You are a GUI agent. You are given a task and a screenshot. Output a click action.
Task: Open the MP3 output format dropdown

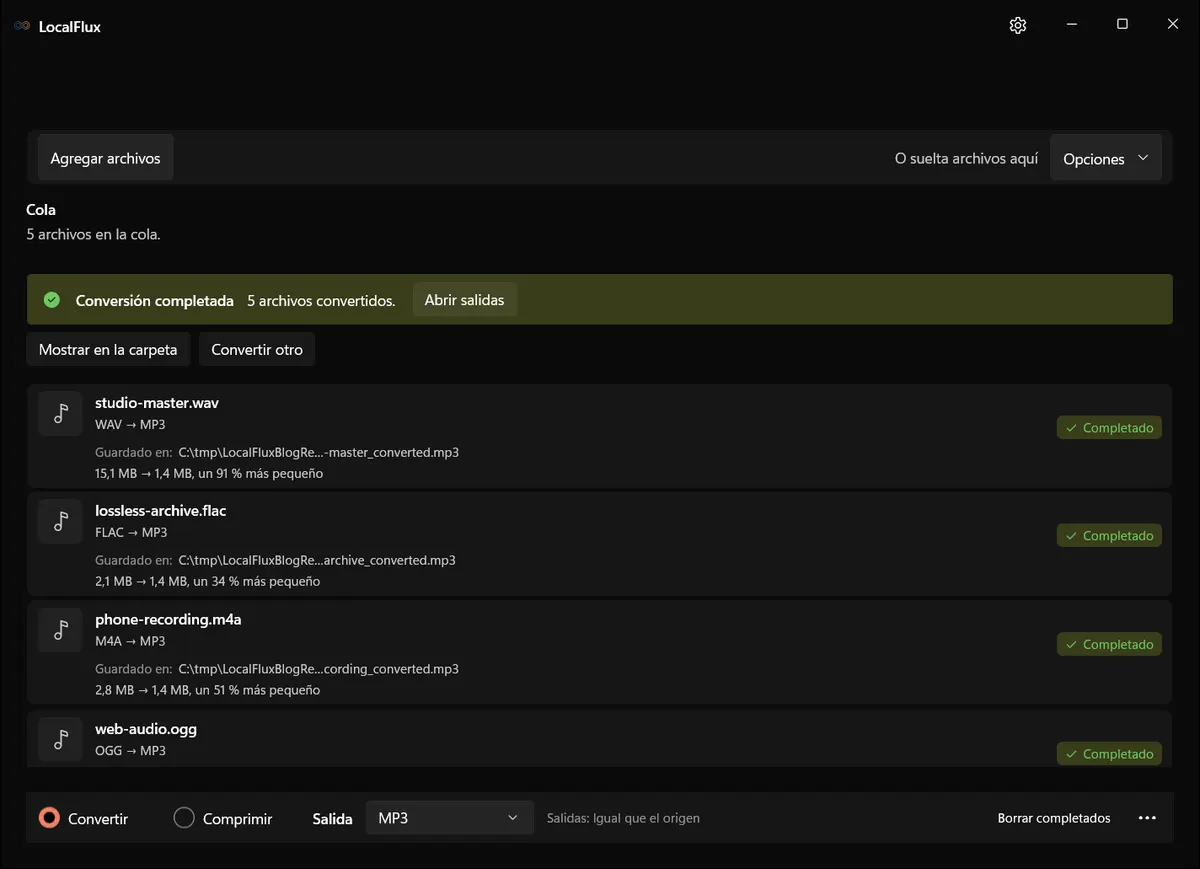[448, 818]
